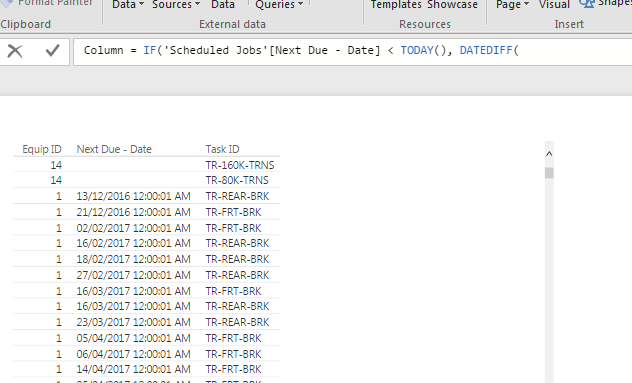This screenshot has height=383, width=632.
Task: Open the Edit Queries dropdown
Action: coord(279,5)
